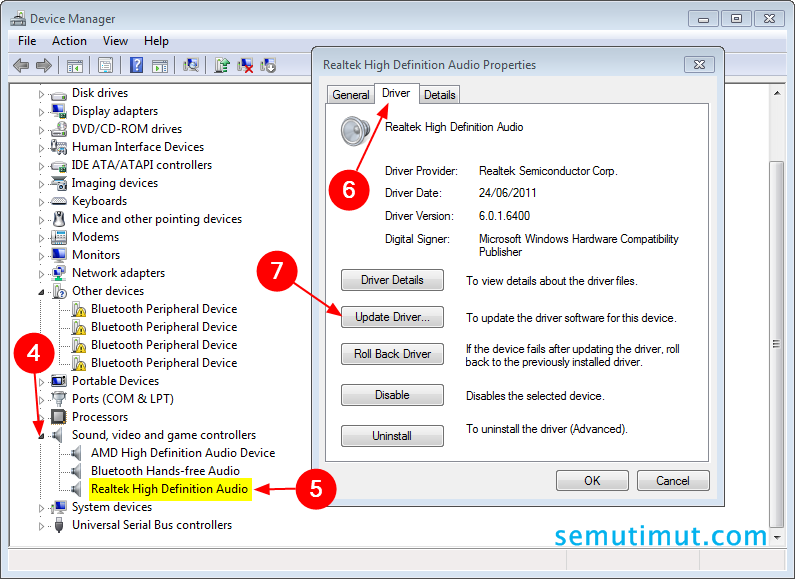Expand the System devices node
Viewport: 795px width, 579px height.
41,508
